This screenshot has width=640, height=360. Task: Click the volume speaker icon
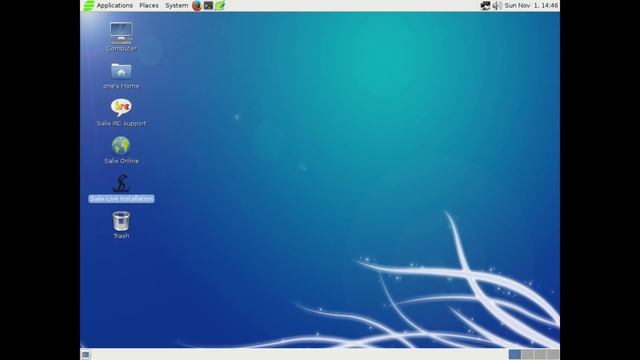497,6
